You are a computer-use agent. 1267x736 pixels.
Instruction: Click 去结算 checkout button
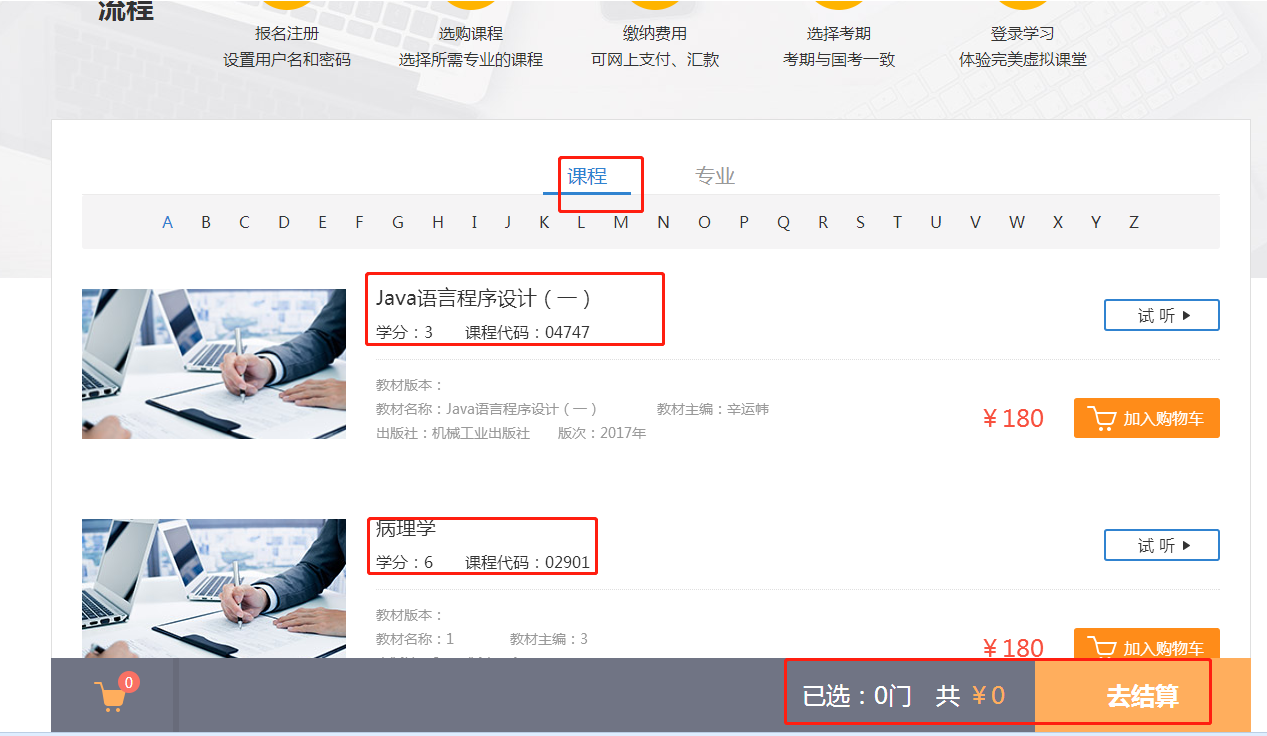tap(1142, 696)
